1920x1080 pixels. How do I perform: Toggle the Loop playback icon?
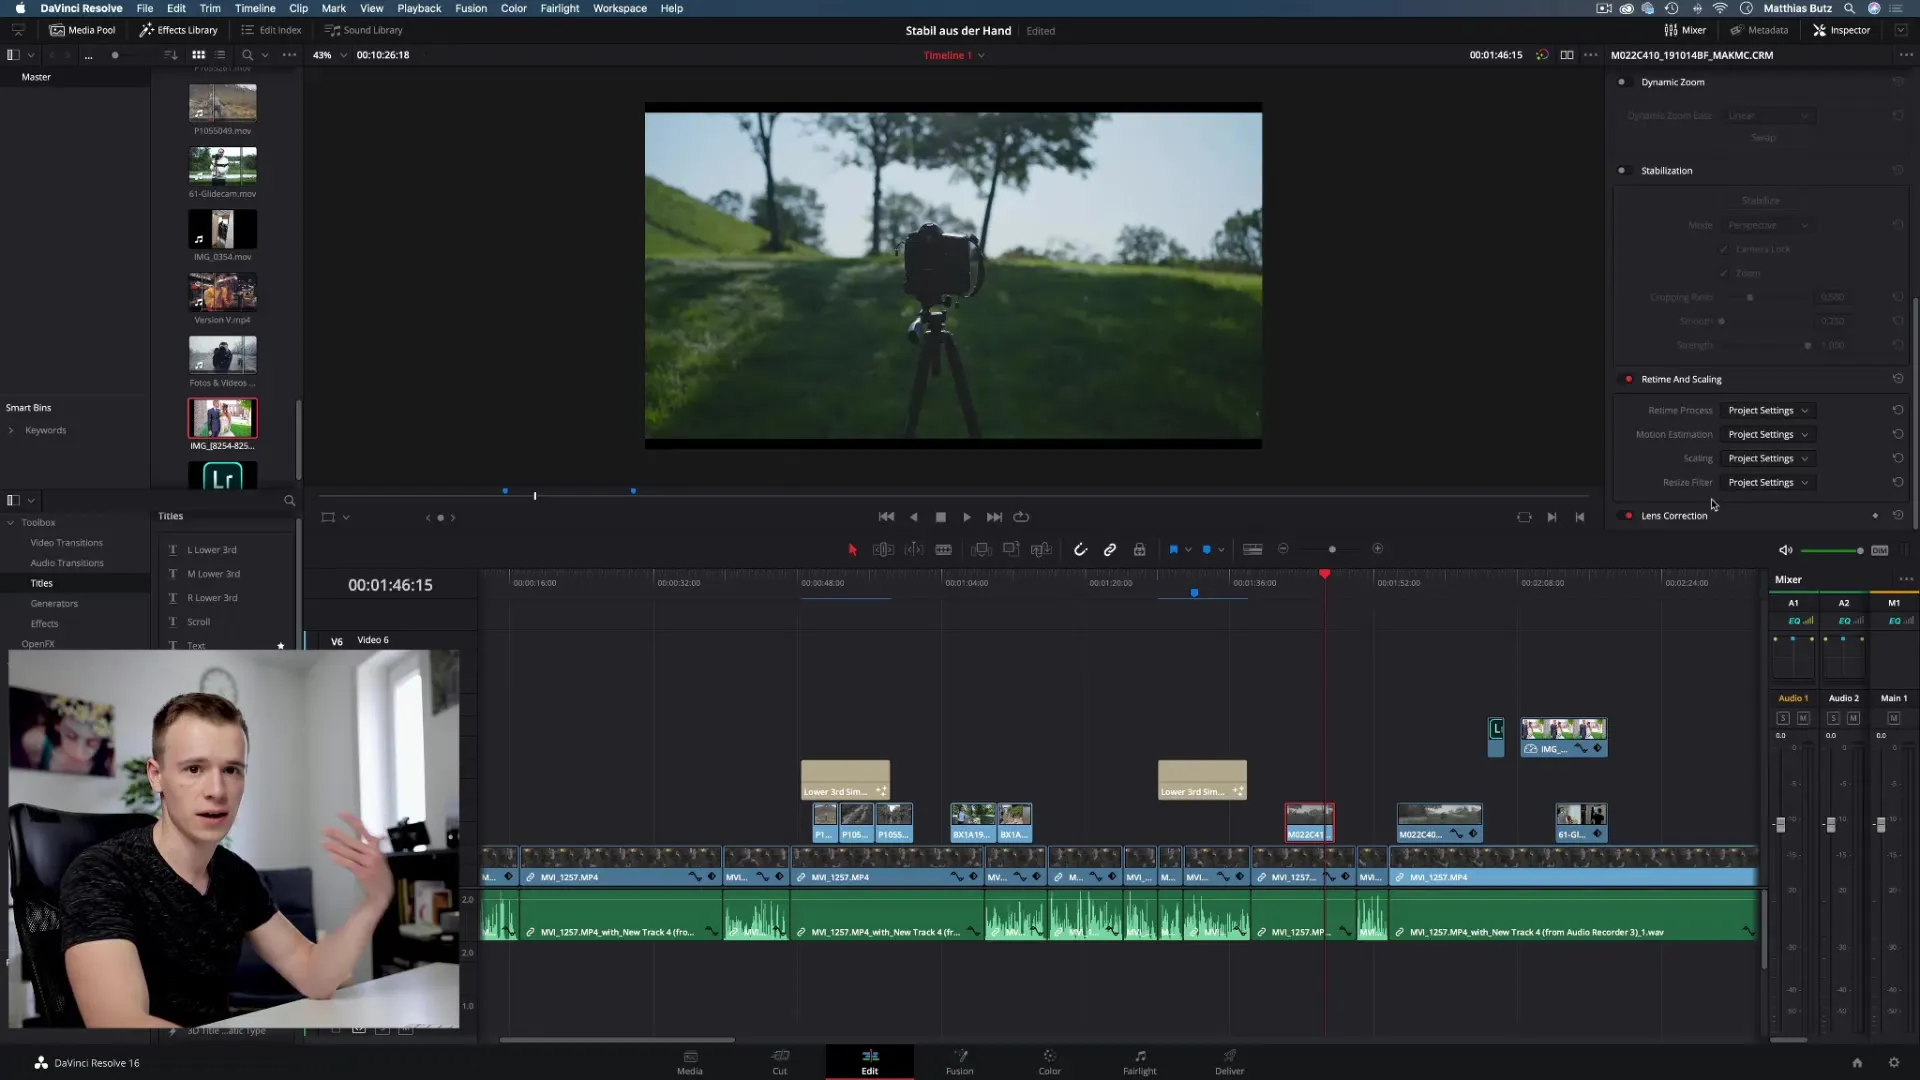point(1021,517)
